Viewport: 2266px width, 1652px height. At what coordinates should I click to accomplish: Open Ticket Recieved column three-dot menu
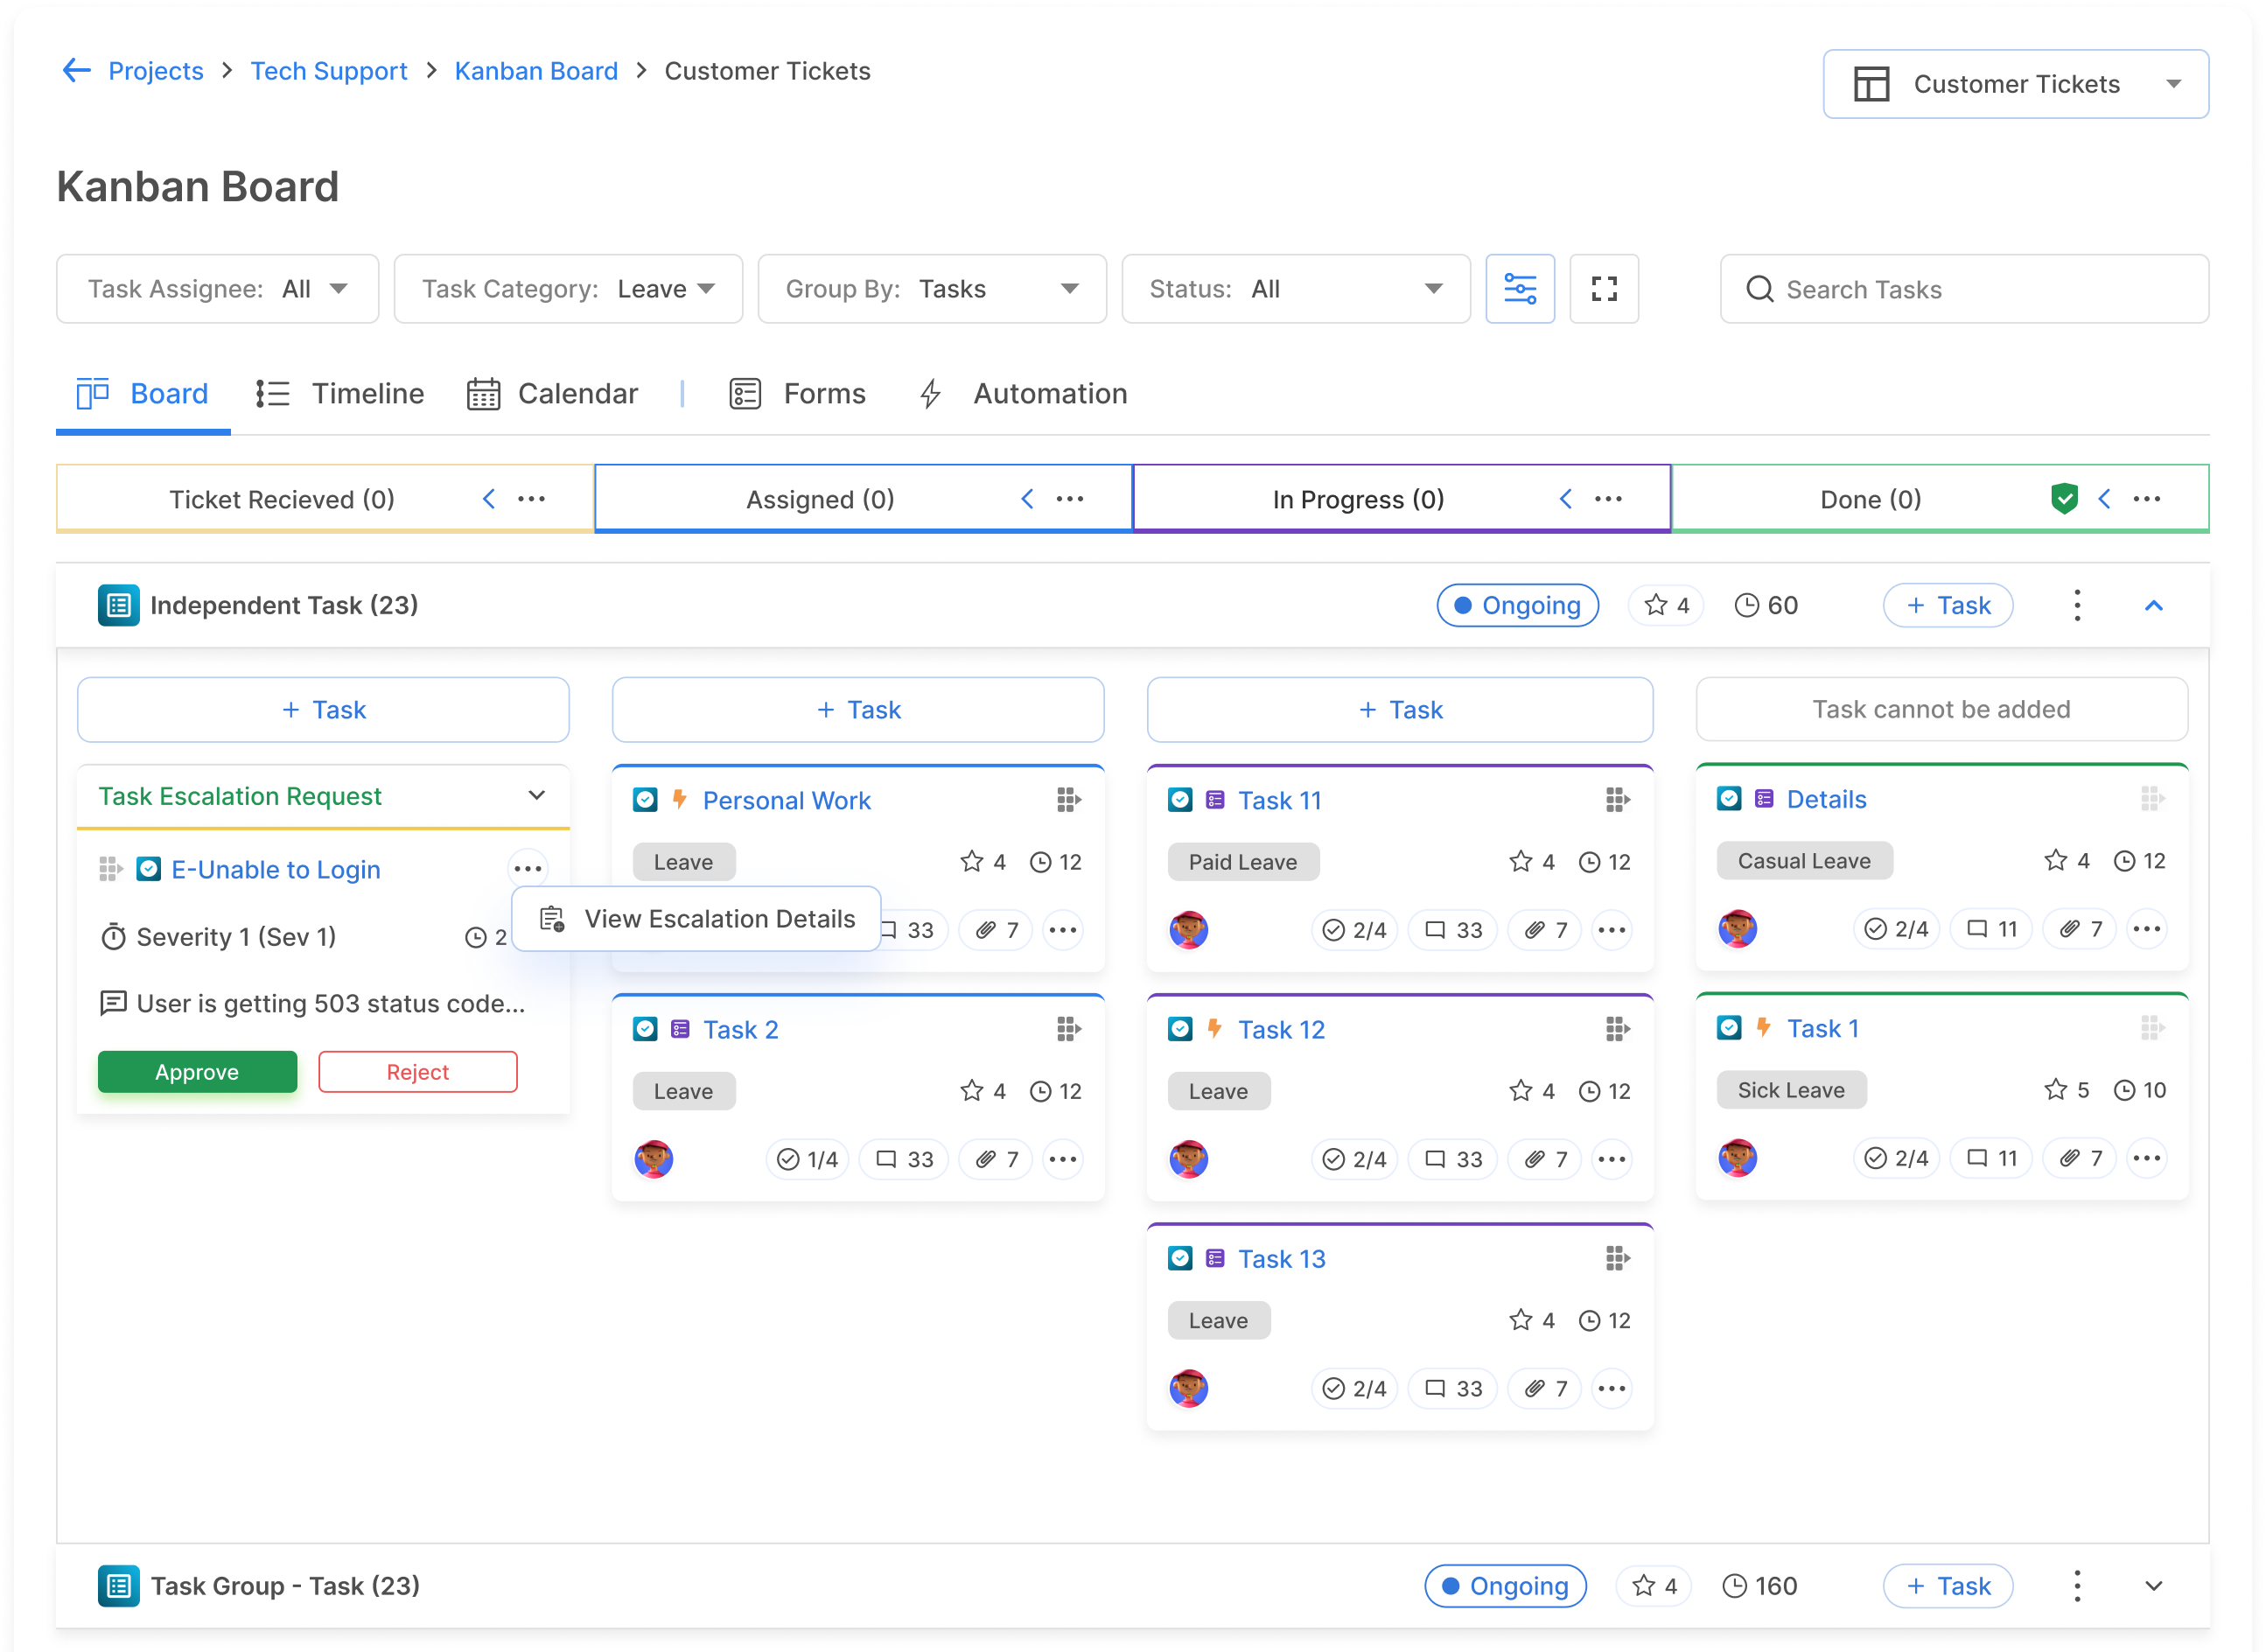click(x=531, y=499)
